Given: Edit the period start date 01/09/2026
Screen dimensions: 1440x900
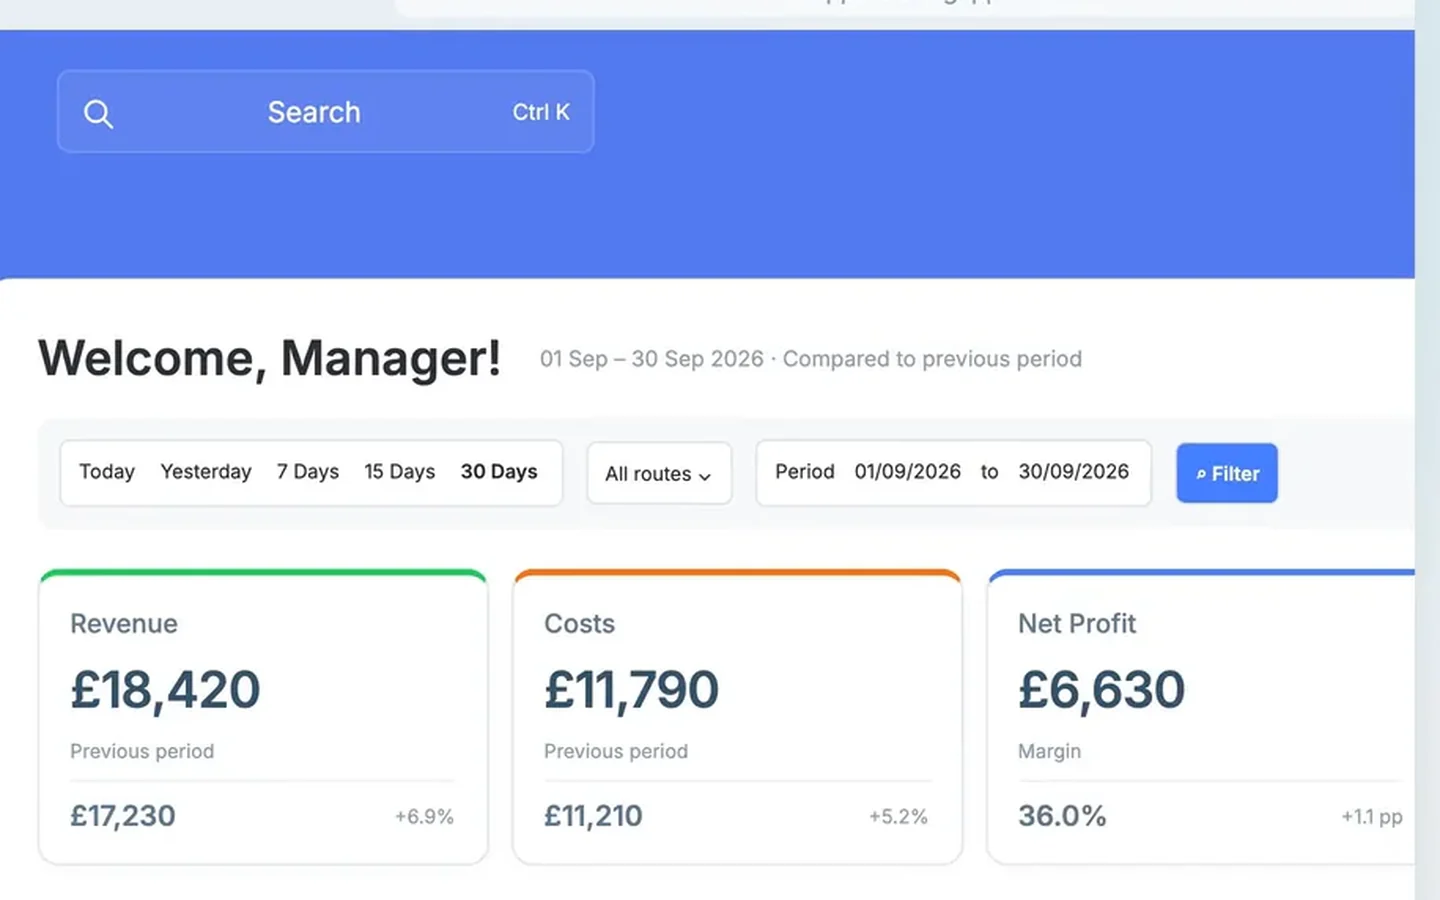Looking at the screenshot, I should pos(907,472).
